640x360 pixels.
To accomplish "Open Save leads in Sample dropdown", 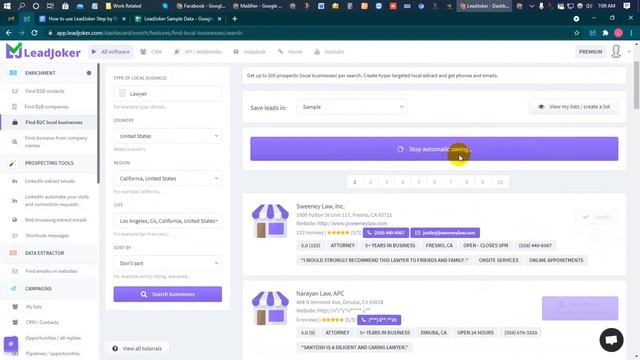I will coord(352,107).
